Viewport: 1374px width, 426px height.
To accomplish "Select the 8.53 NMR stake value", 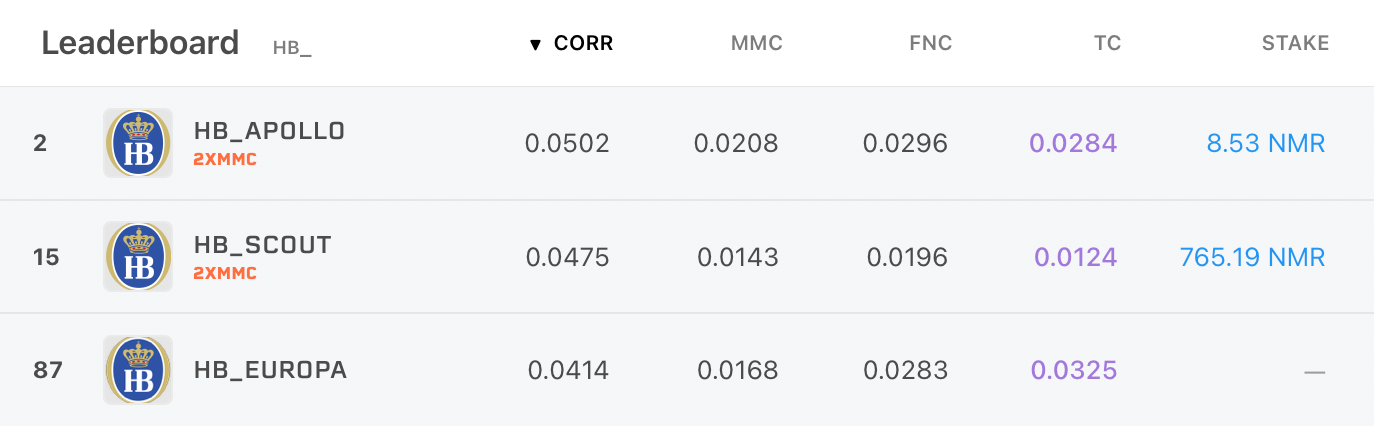I will pos(1266,144).
